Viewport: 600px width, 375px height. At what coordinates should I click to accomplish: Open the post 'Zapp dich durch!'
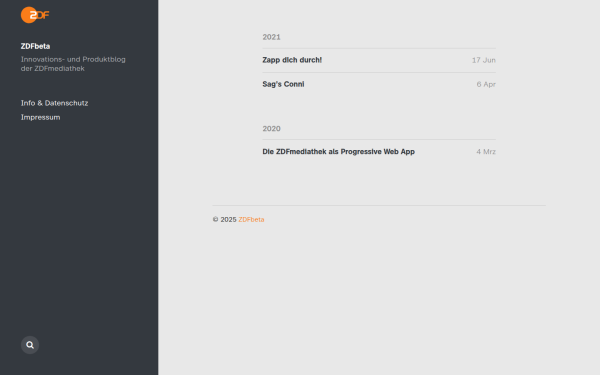tap(292, 60)
